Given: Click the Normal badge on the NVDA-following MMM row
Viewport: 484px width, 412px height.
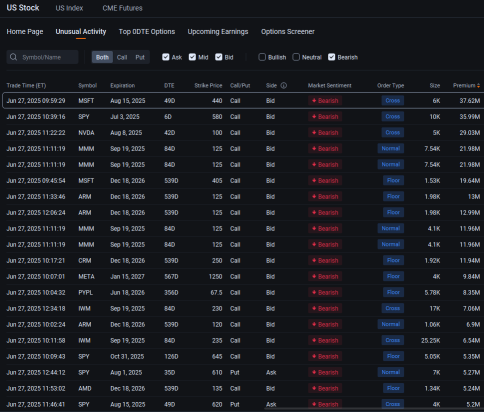Looking at the screenshot, I should point(391,149).
